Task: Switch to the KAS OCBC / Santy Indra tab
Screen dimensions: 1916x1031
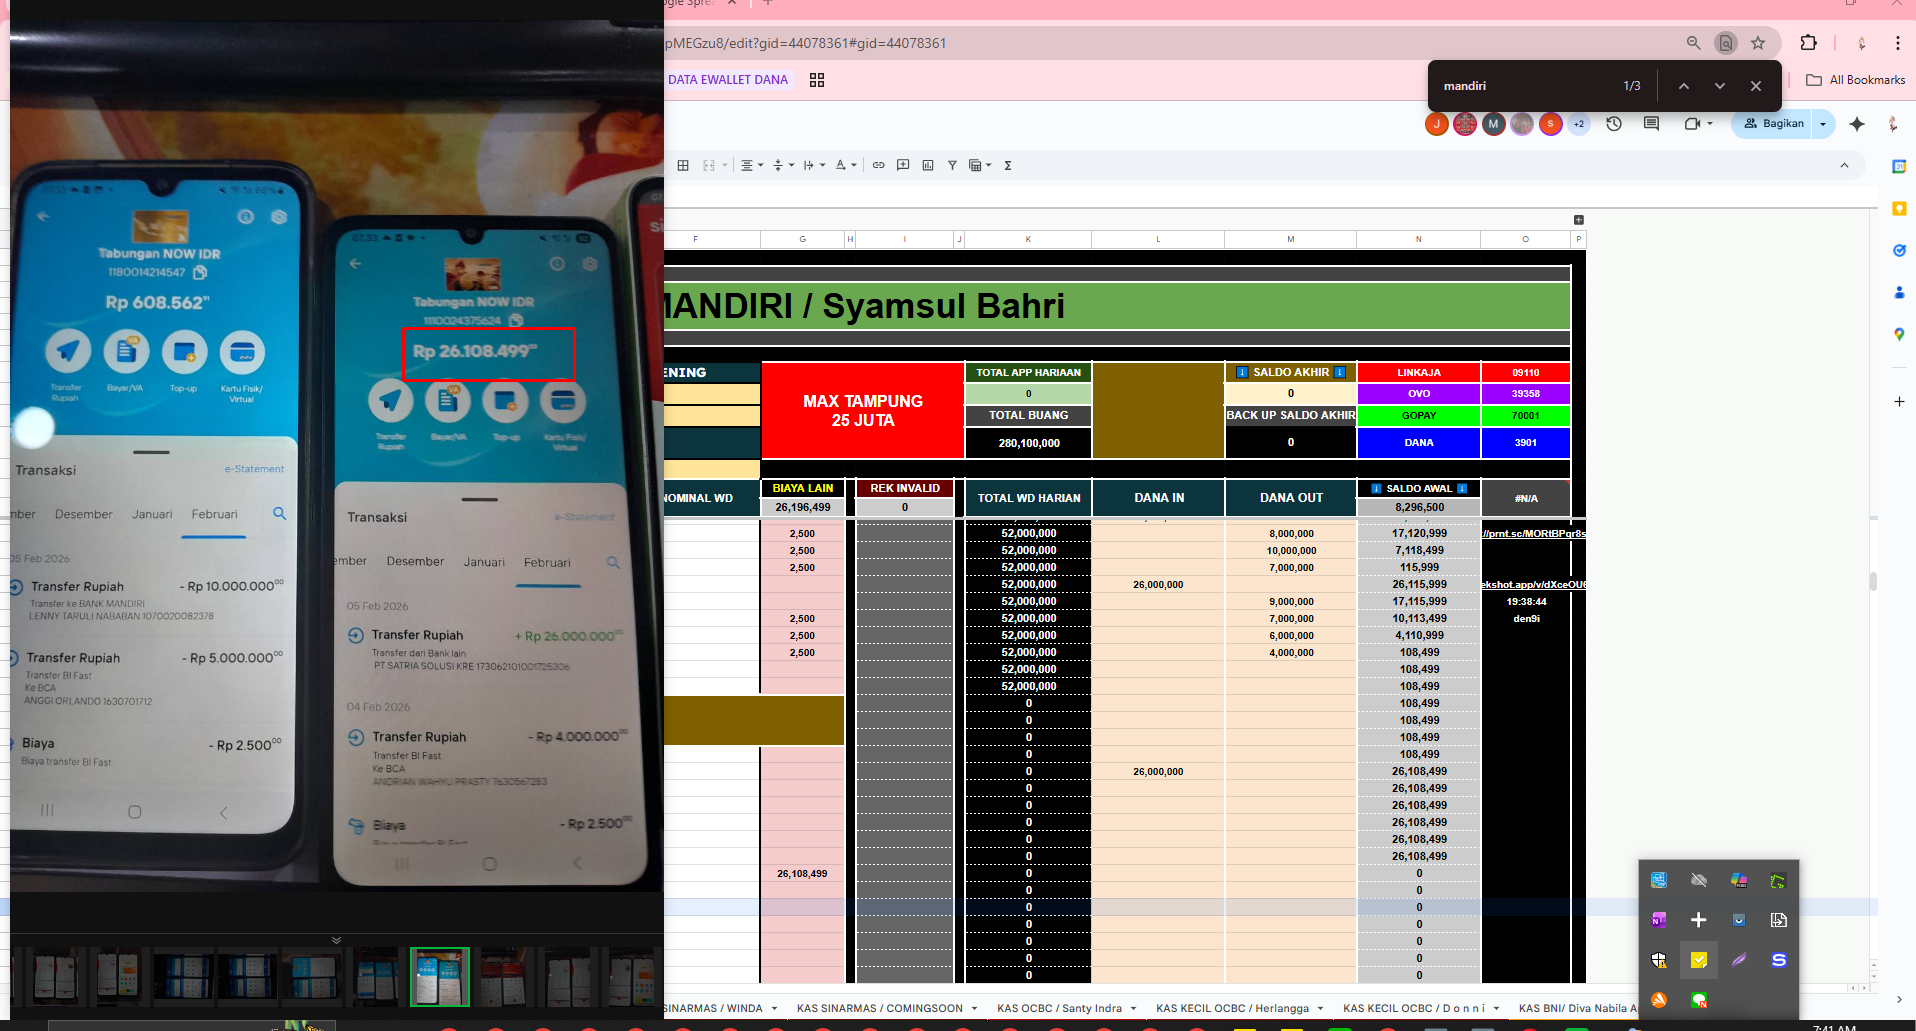Action: [1059, 1008]
